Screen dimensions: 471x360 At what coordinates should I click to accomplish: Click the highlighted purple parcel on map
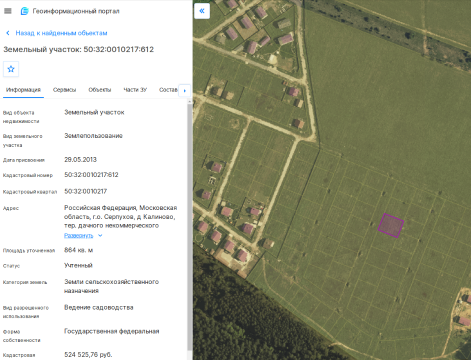pos(391,226)
